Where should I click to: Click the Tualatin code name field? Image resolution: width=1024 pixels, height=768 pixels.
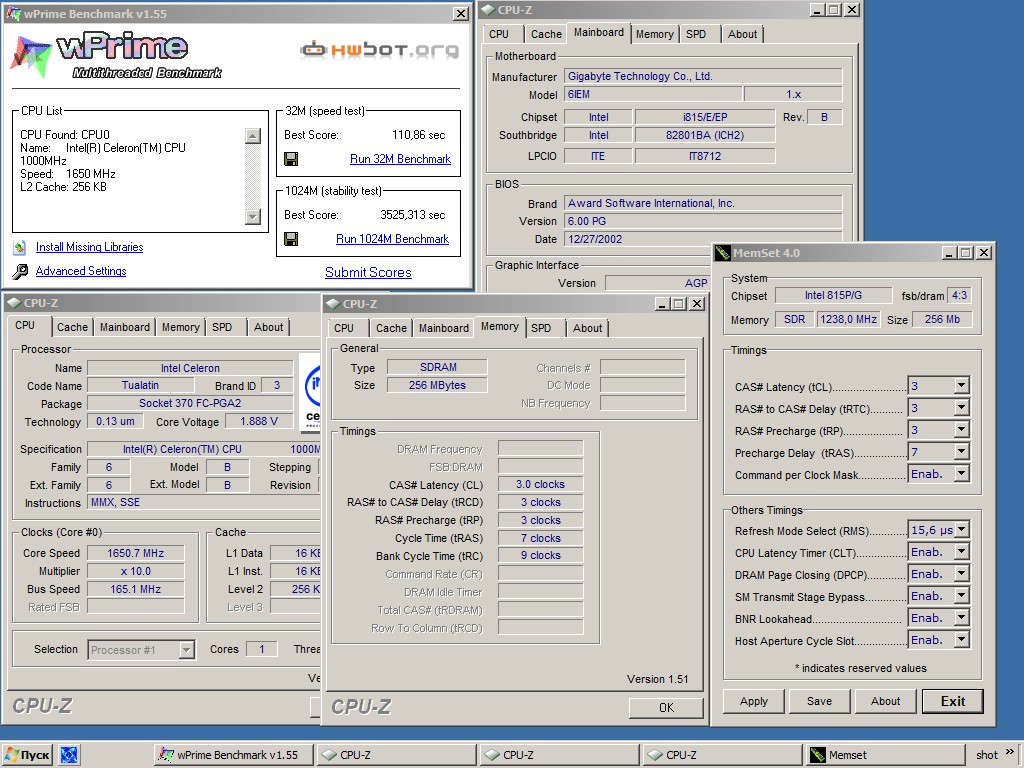pos(140,385)
